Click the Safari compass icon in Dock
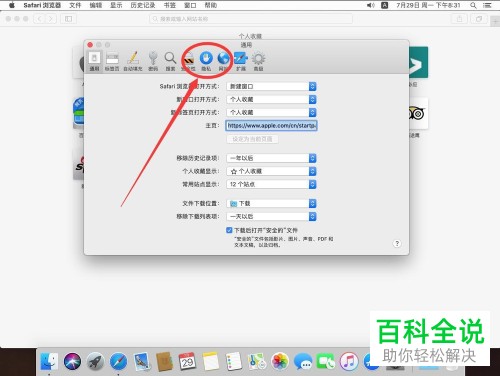500x376 pixels. (118, 362)
